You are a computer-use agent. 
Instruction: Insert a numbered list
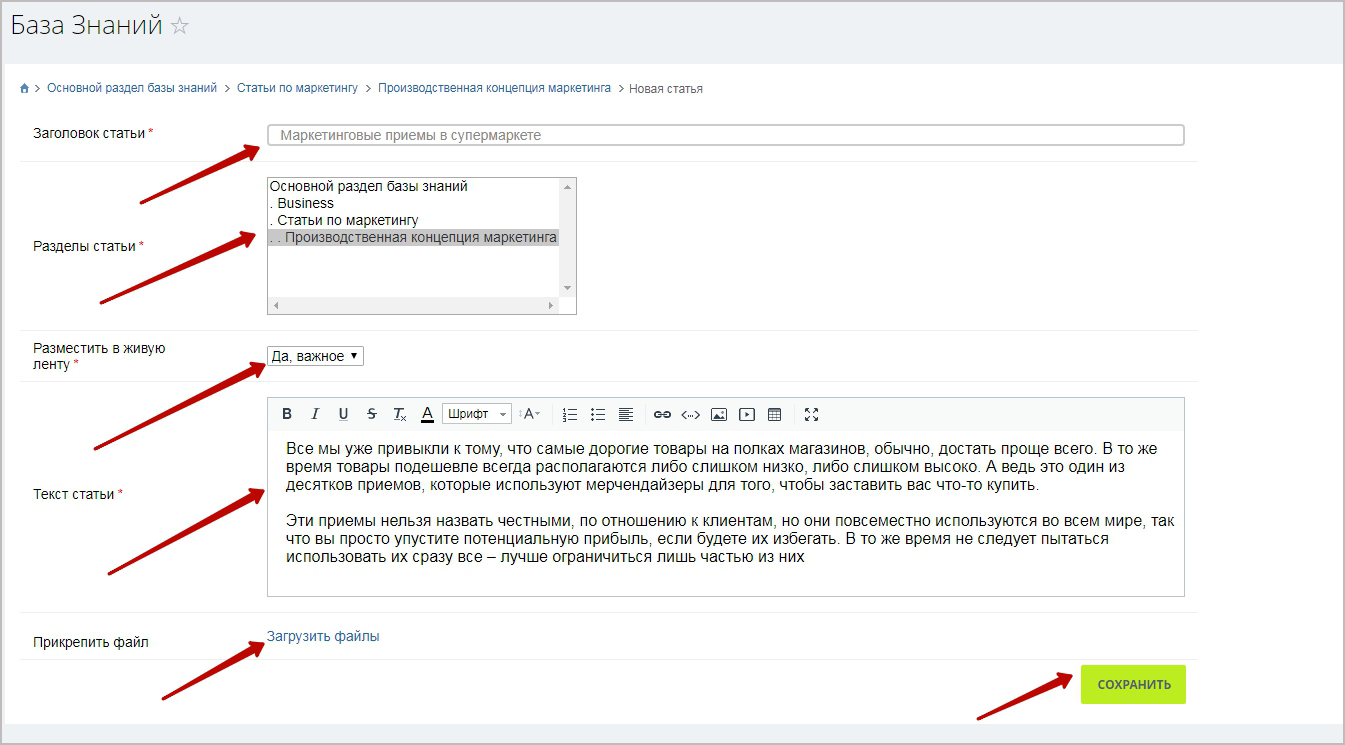pyautogui.click(x=570, y=414)
